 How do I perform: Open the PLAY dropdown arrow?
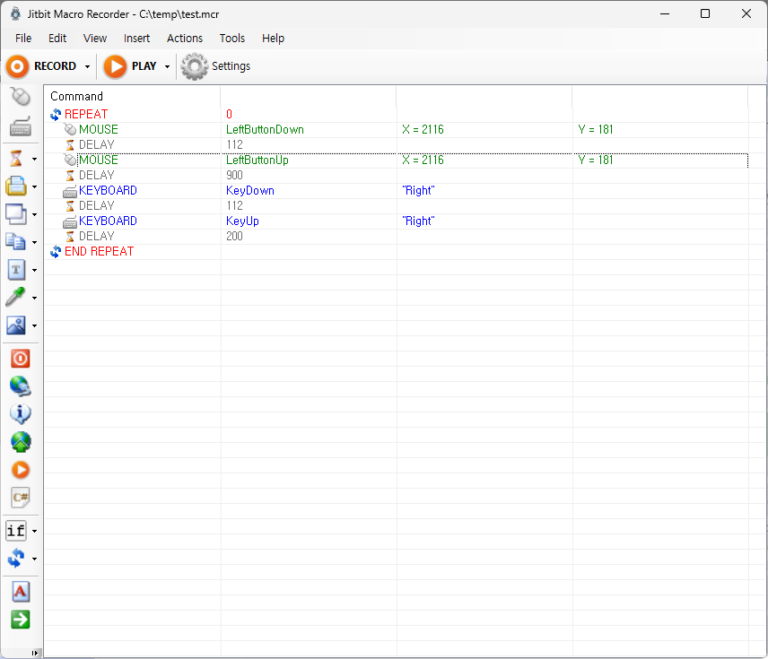point(167,67)
